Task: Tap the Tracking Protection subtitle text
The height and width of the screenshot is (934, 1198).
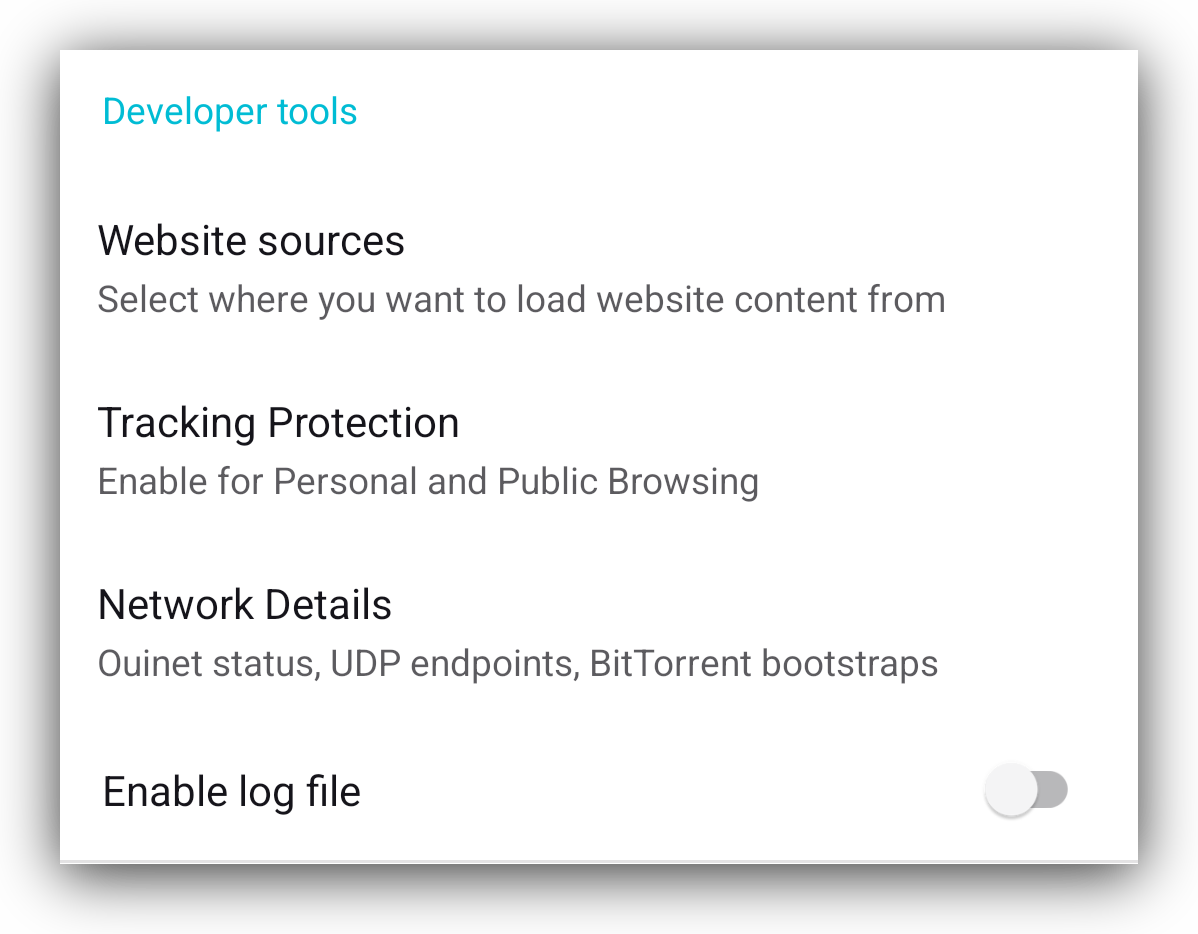Action: (x=427, y=481)
